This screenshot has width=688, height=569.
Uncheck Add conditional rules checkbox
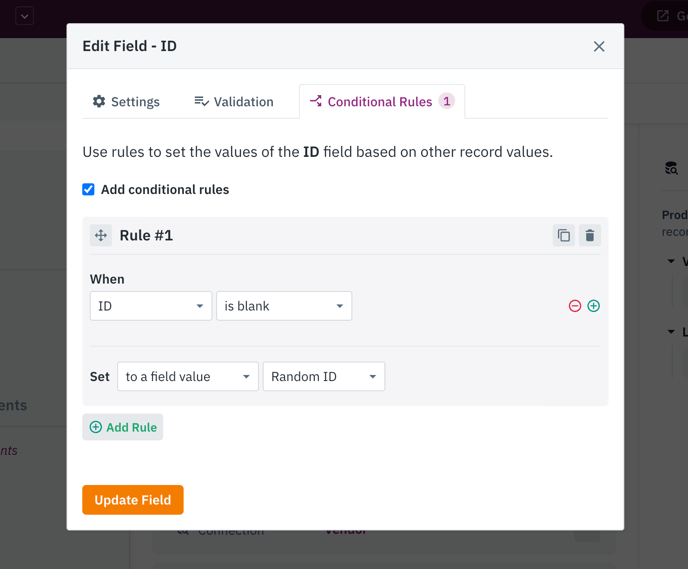coord(88,190)
